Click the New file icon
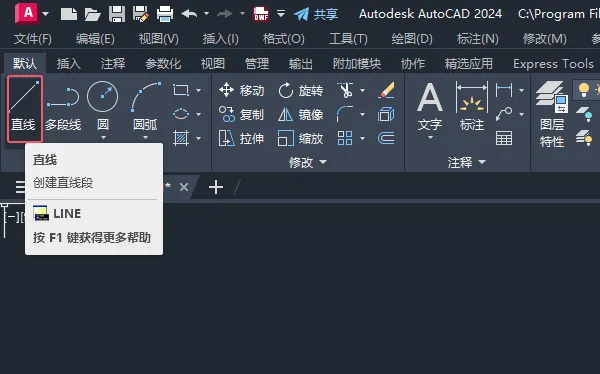 [69, 14]
